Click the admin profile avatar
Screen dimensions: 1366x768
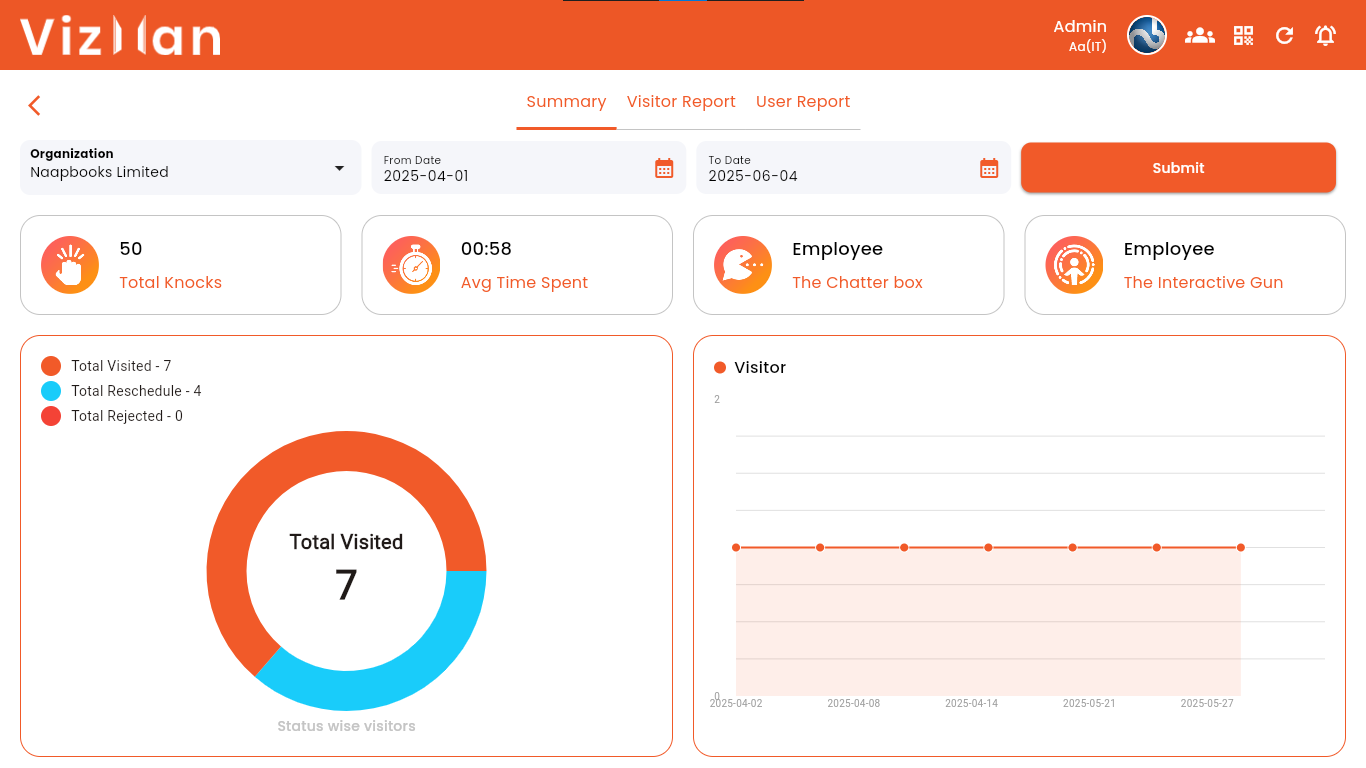coord(1147,36)
